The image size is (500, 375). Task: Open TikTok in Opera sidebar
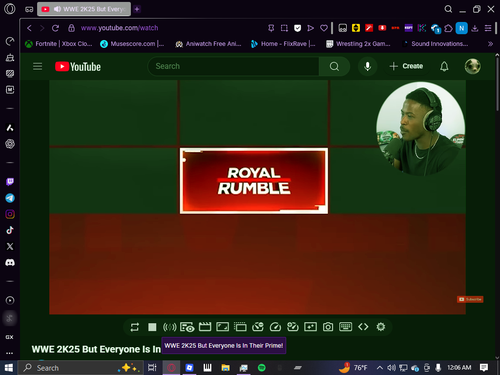tap(10, 230)
